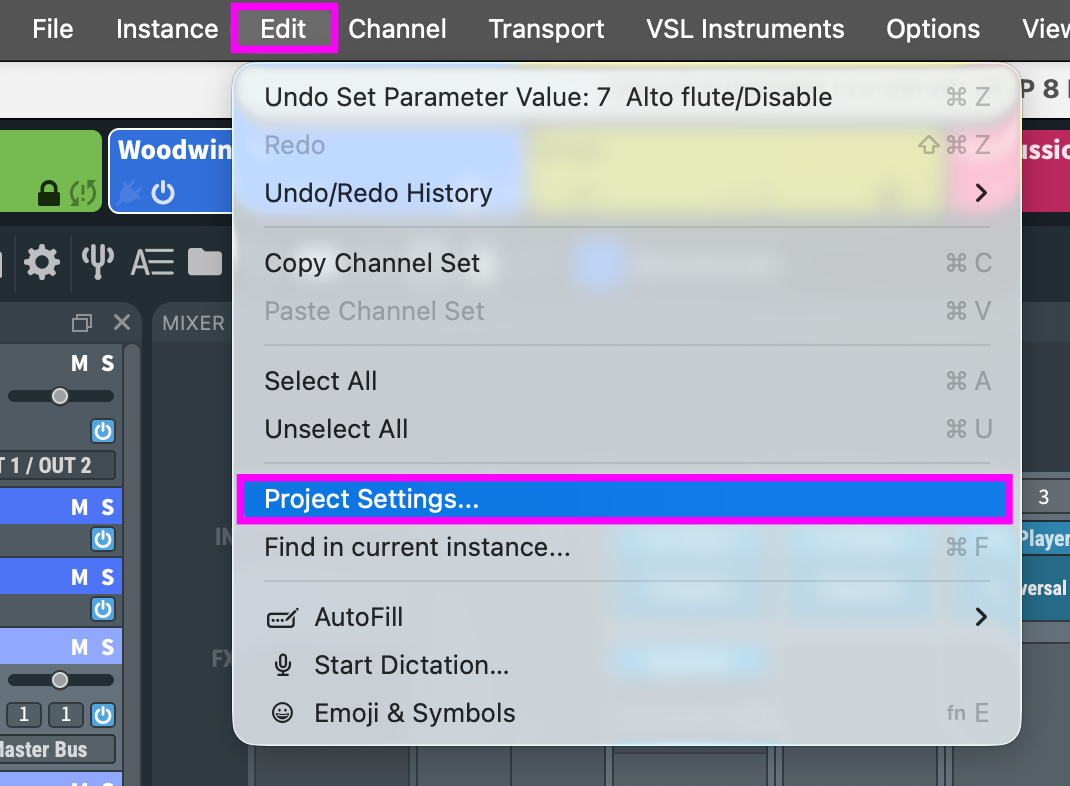Viewport: 1070px width, 786px height.
Task: Click the Master Bus output button
Action: pos(55,749)
